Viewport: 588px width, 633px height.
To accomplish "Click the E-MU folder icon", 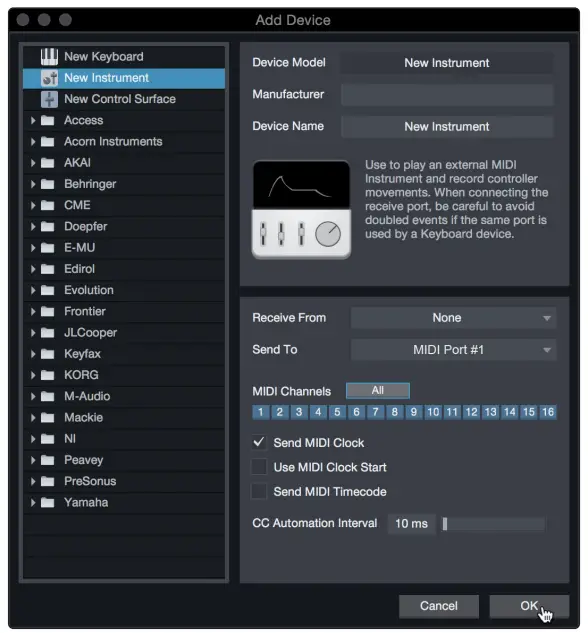I will (x=48, y=247).
